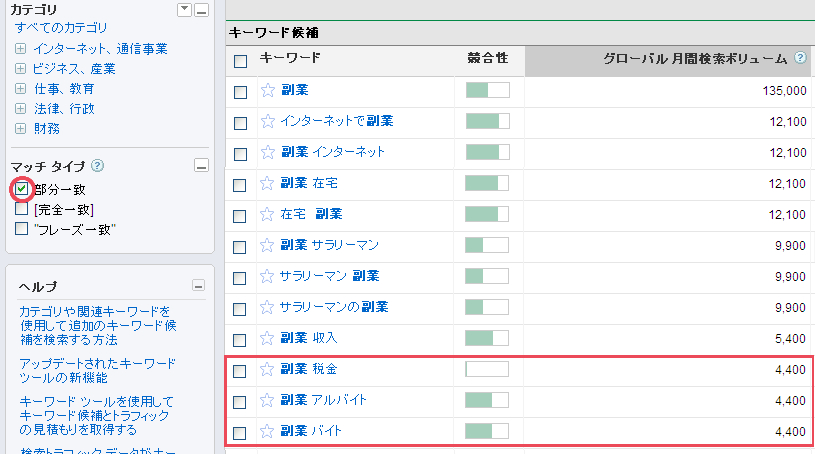Select all keywords with header checkbox
This screenshot has width=815, height=454.
point(240,60)
